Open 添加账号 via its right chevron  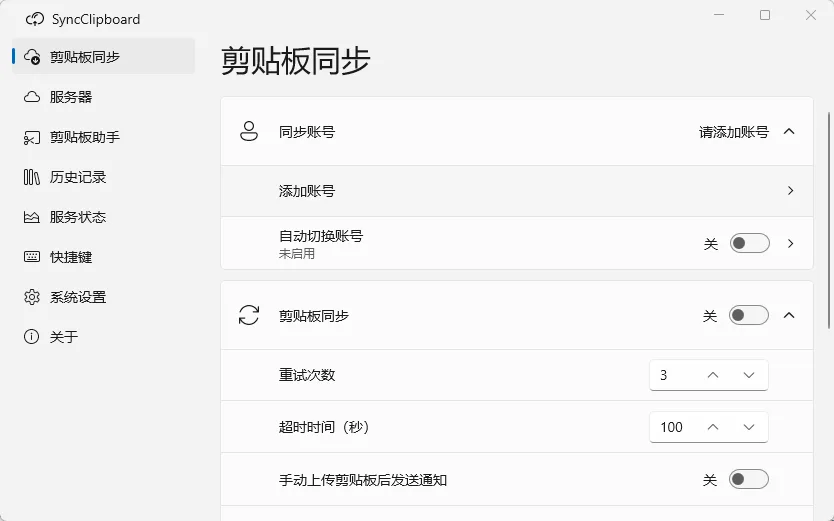point(790,190)
